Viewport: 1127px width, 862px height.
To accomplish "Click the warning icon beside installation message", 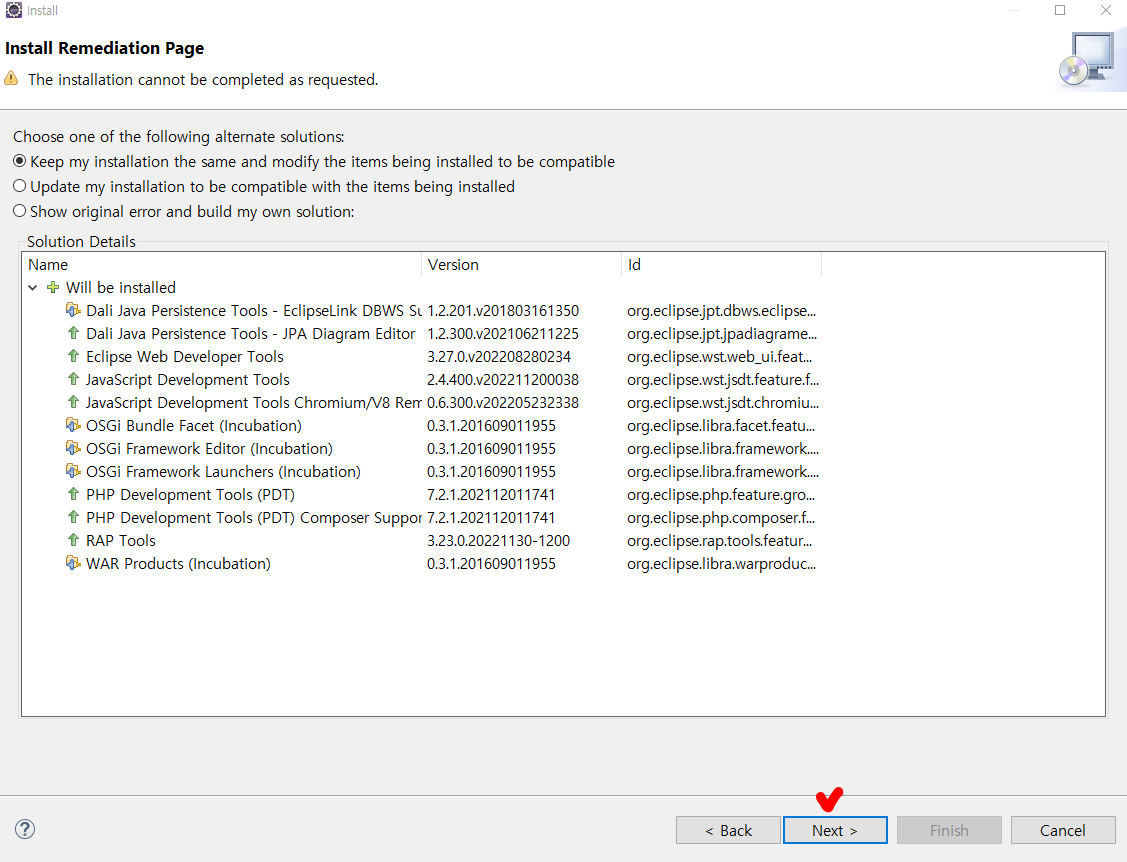I will (x=11, y=78).
